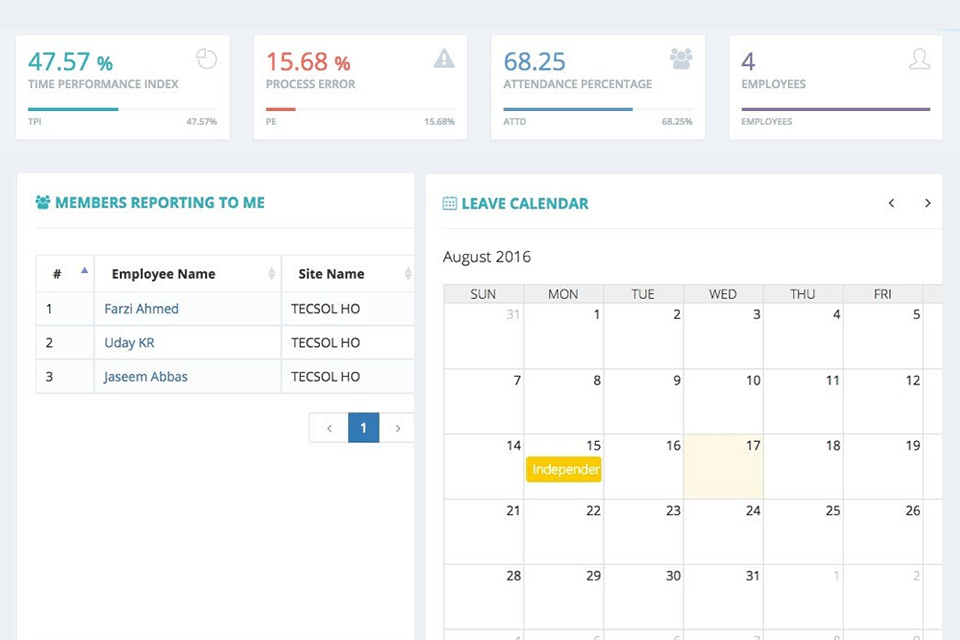The height and width of the screenshot is (640, 960).
Task: Click 15.68 % Process Error value
Action: coord(308,62)
